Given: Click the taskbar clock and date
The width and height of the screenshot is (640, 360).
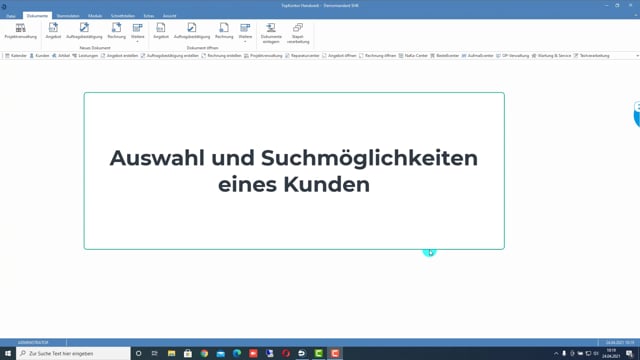Looking at the screenshot, I should (611, 353).
